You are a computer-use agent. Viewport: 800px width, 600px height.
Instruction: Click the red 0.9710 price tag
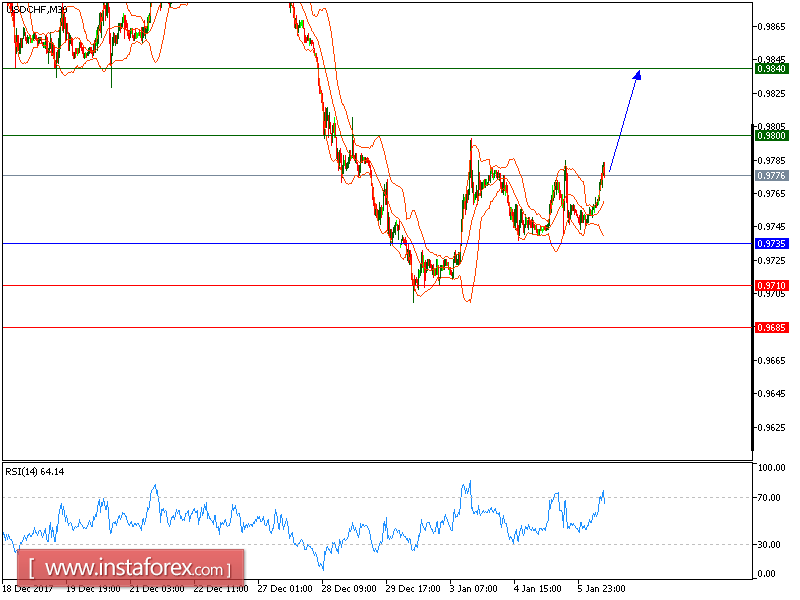pos(772,287)
